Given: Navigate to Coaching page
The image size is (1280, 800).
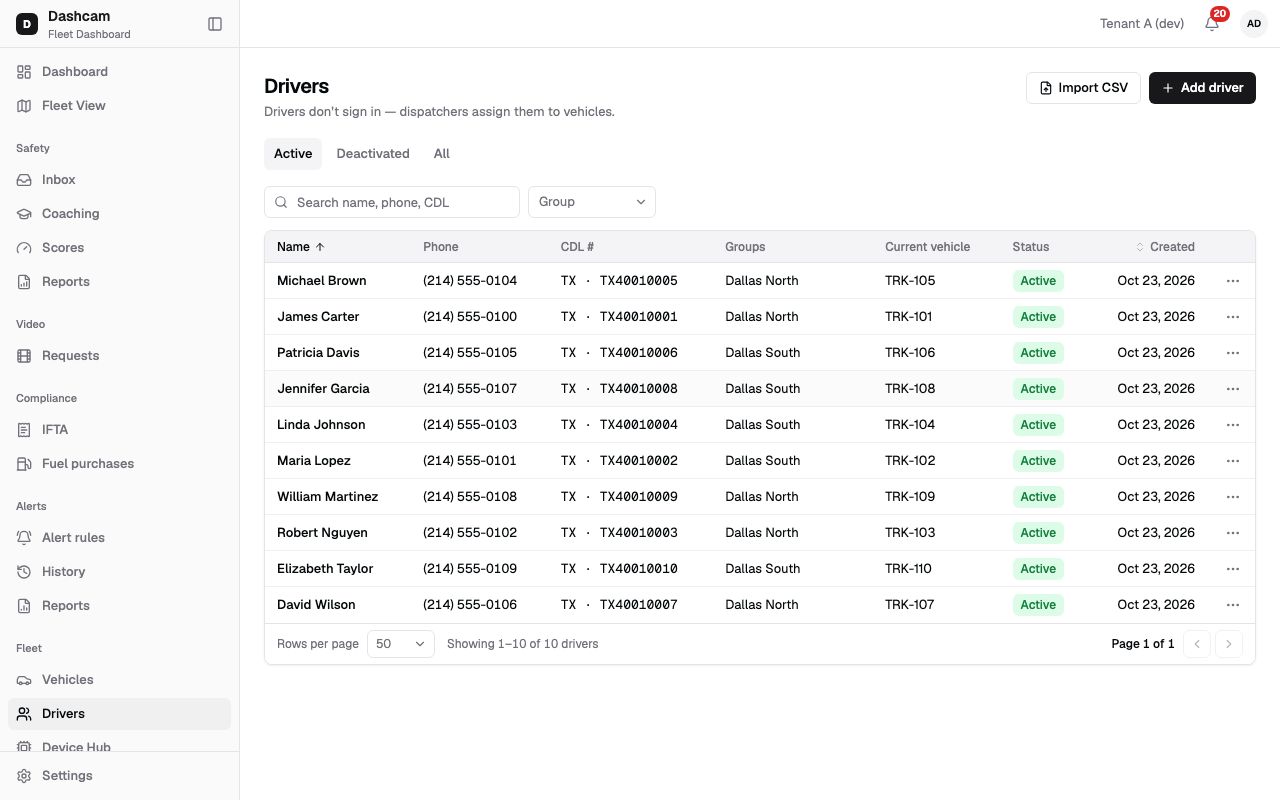Looking at the screenshot, I should pos(119,214).
